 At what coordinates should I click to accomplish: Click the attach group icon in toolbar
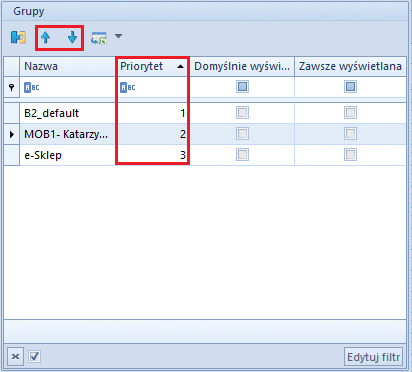pos(18,37)
